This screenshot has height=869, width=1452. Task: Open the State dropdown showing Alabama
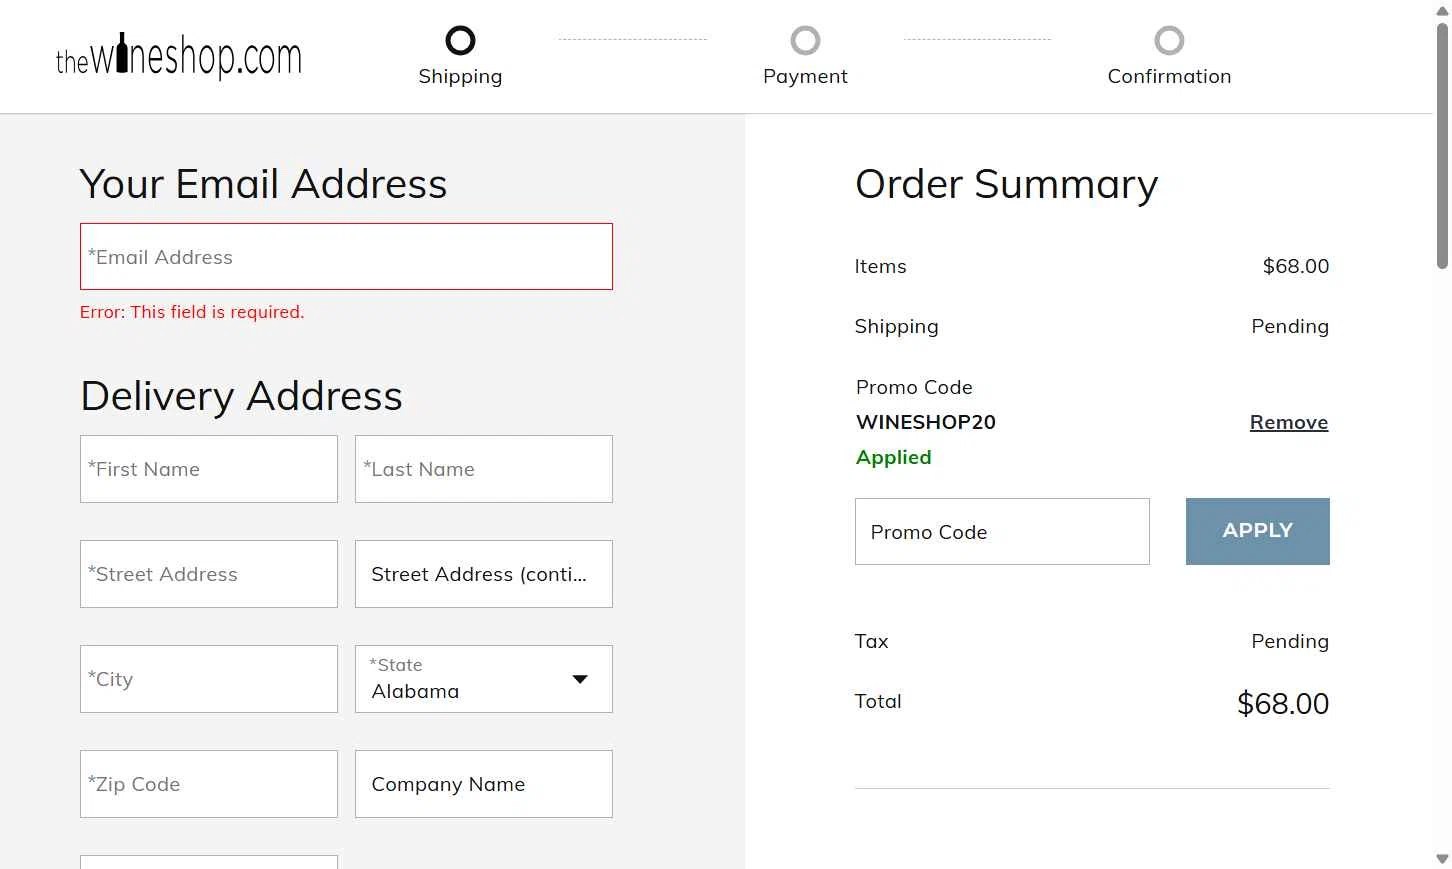484,679
